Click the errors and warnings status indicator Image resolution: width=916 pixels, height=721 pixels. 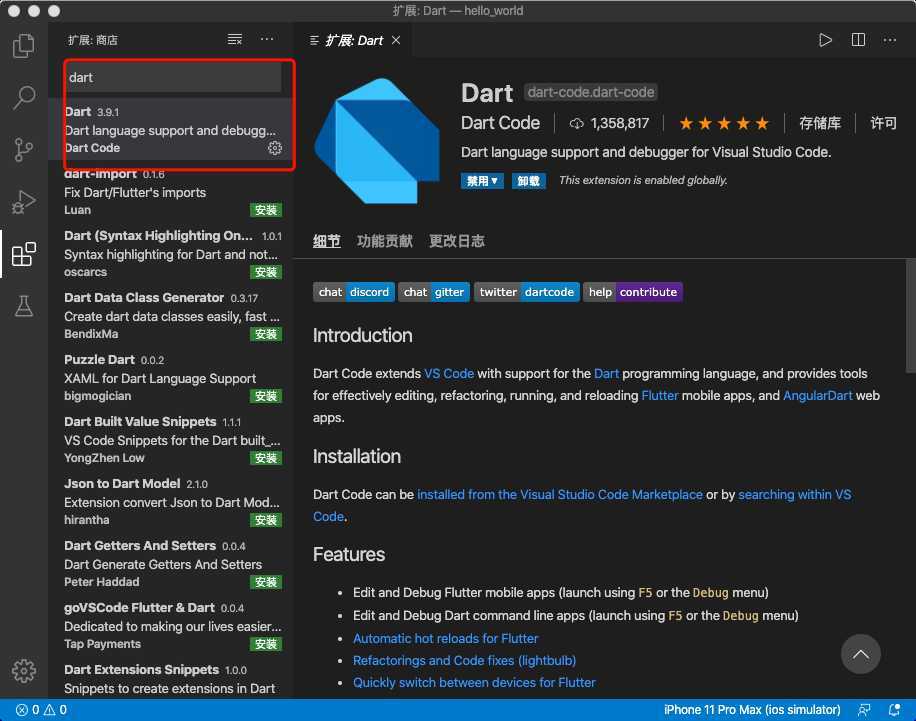41,710
